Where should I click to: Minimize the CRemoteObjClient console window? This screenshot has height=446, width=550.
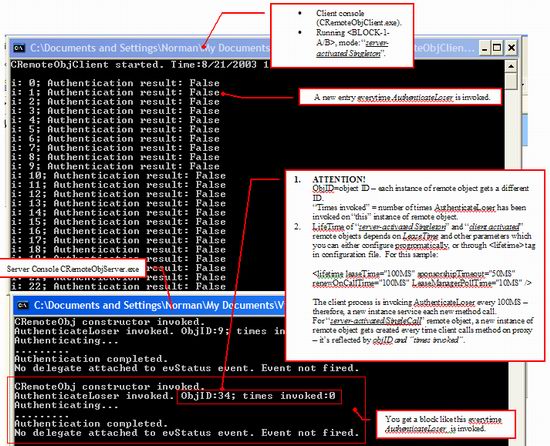485,48
